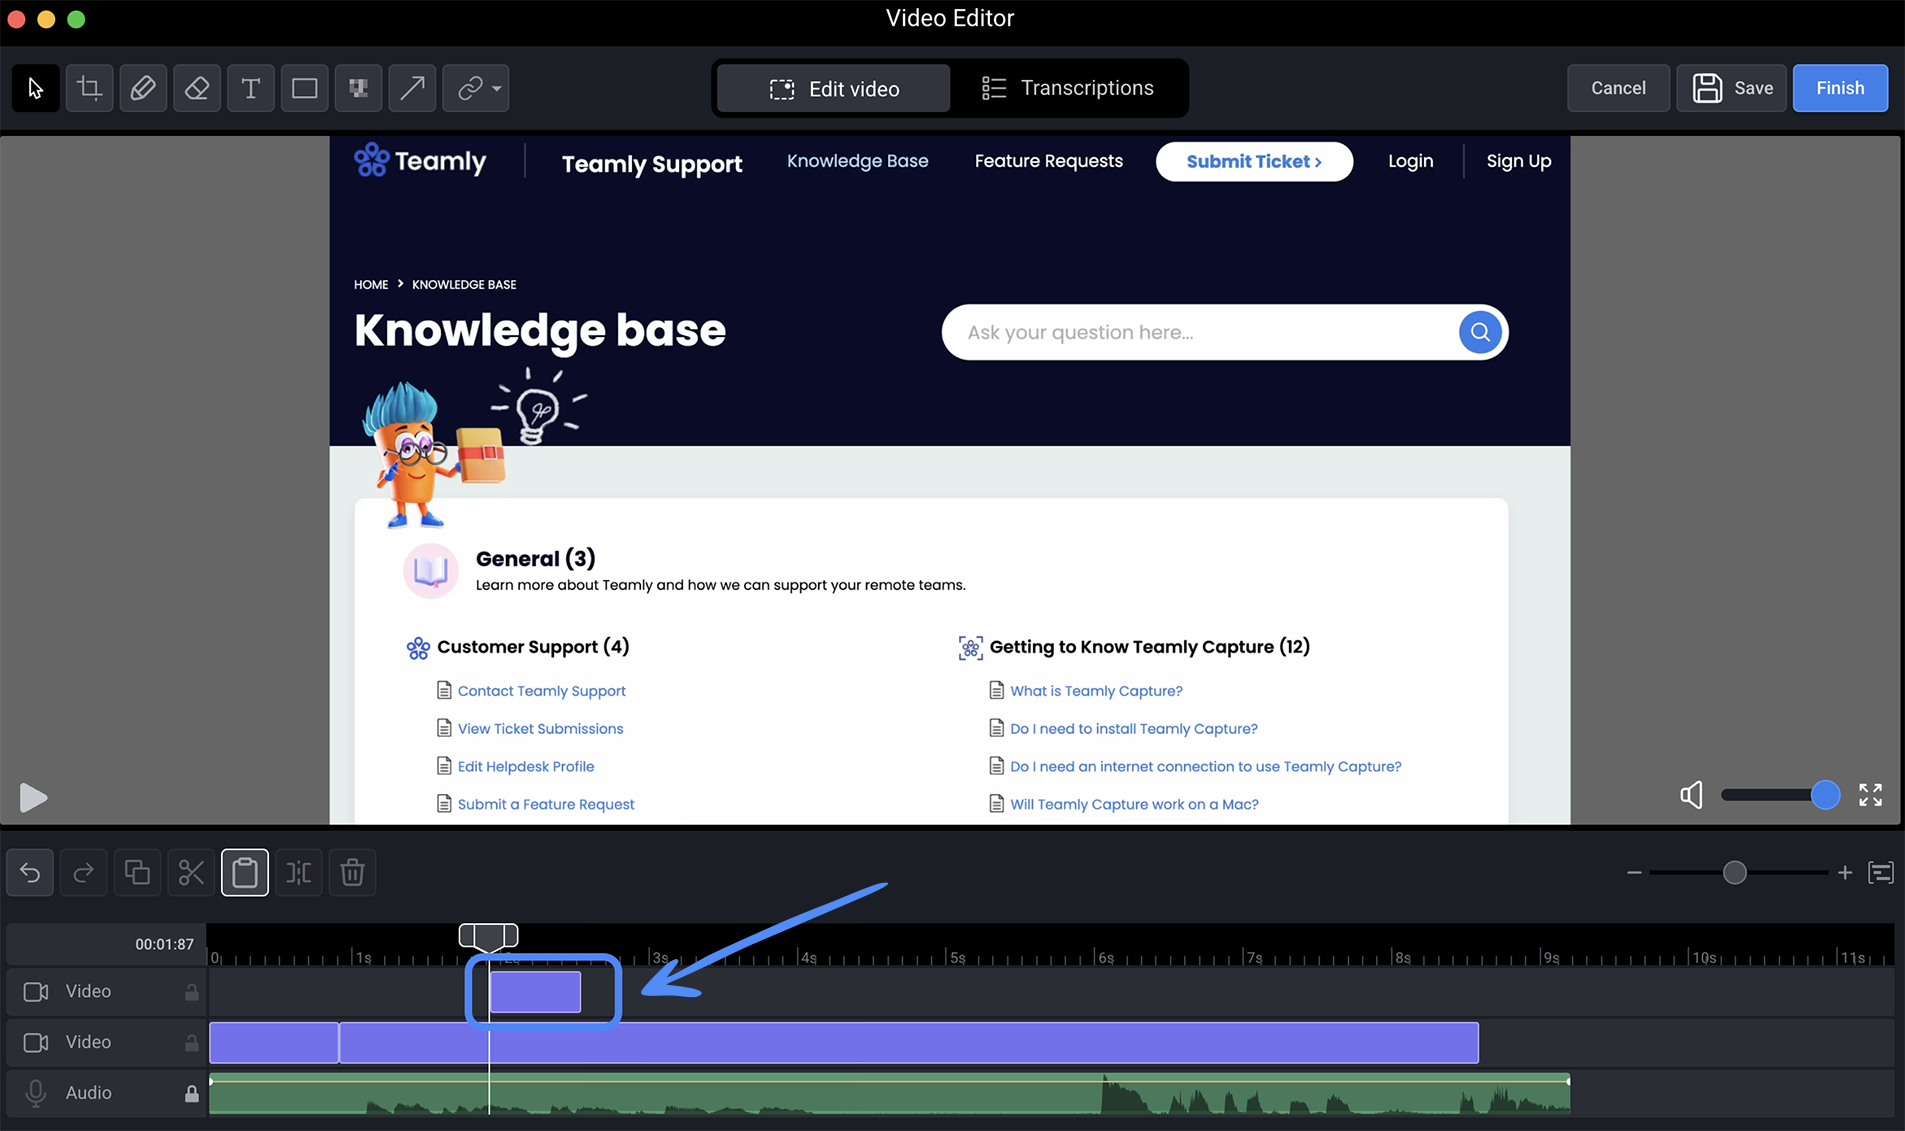Select the Rectangle shape tool

pos(305,88)
